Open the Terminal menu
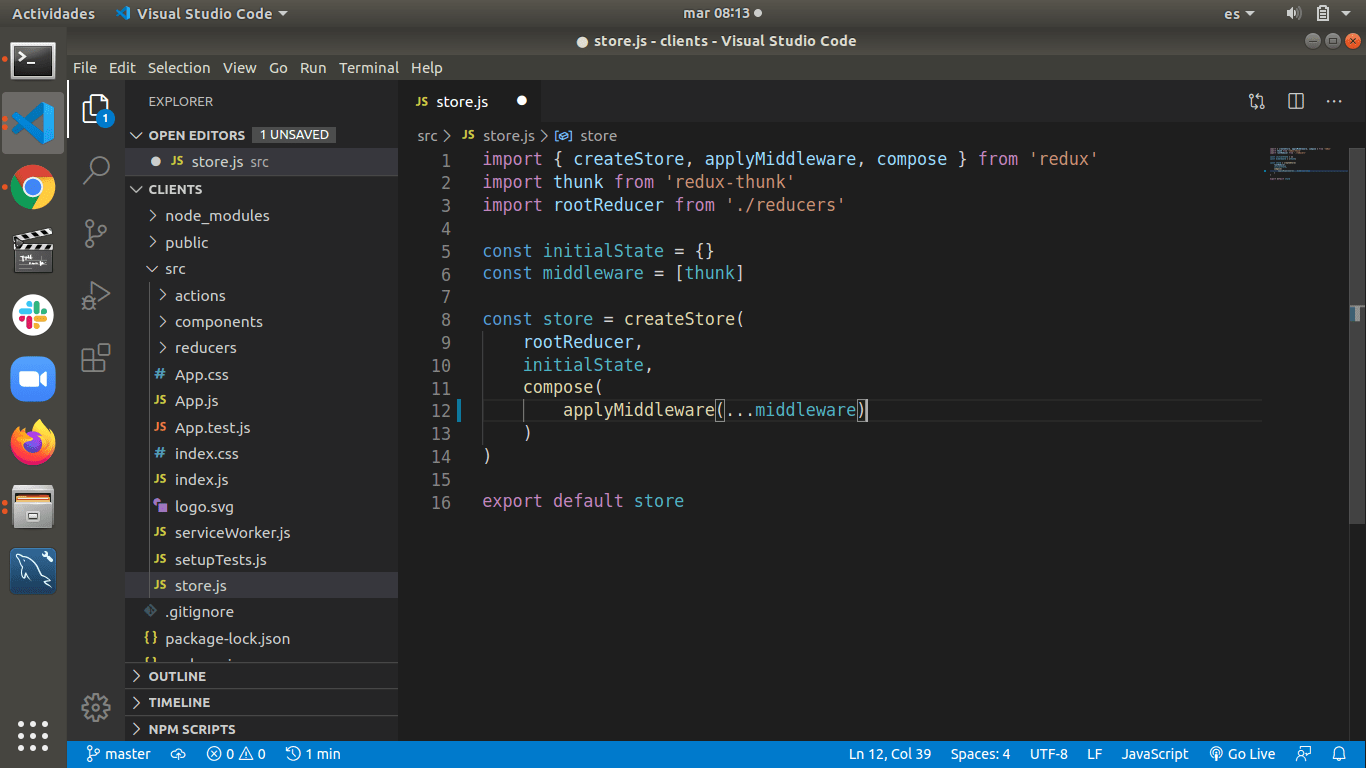1366x768 pixels. pos(368,68)
